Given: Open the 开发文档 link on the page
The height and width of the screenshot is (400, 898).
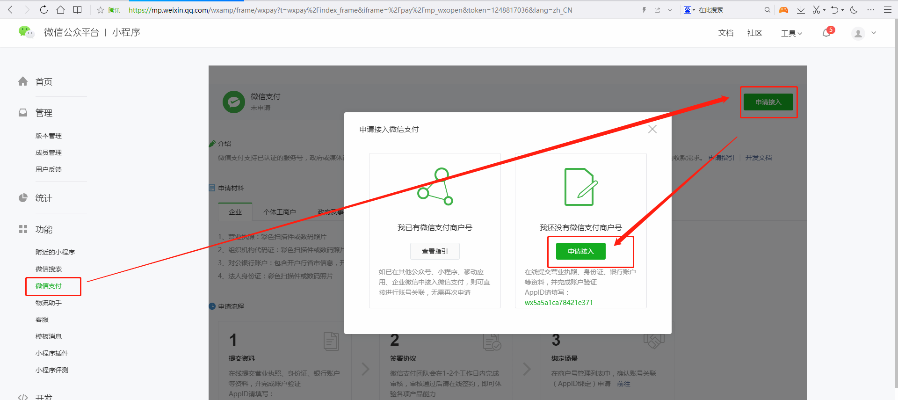Looking at the screenshot, I should click(758, 158).
